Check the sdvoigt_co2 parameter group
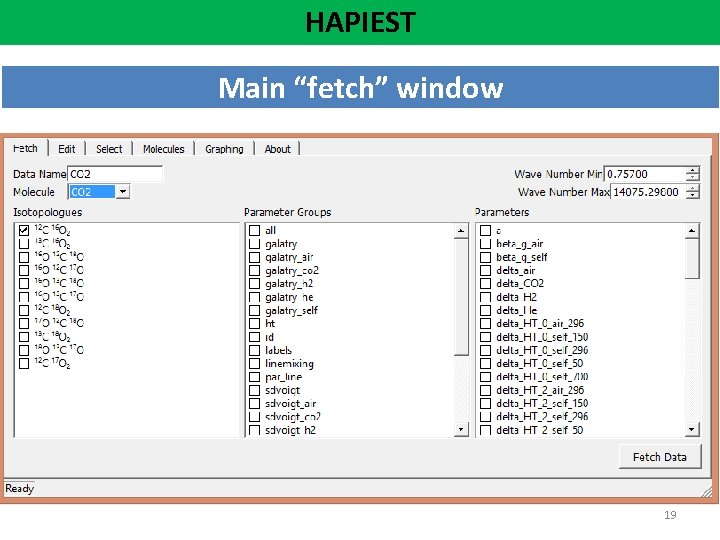720x540 pixels. 254,416
